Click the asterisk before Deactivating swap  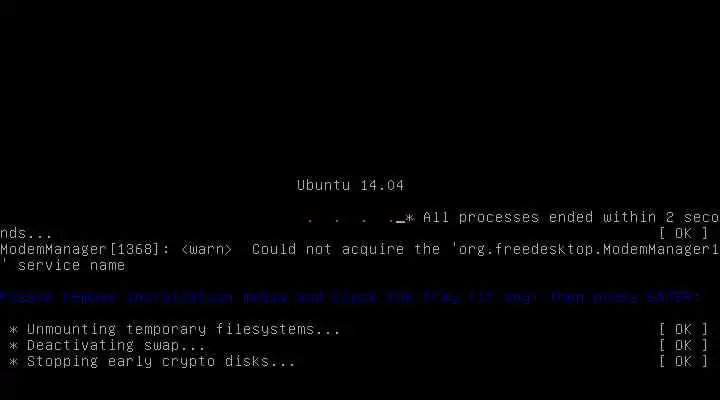pos(14,346)
